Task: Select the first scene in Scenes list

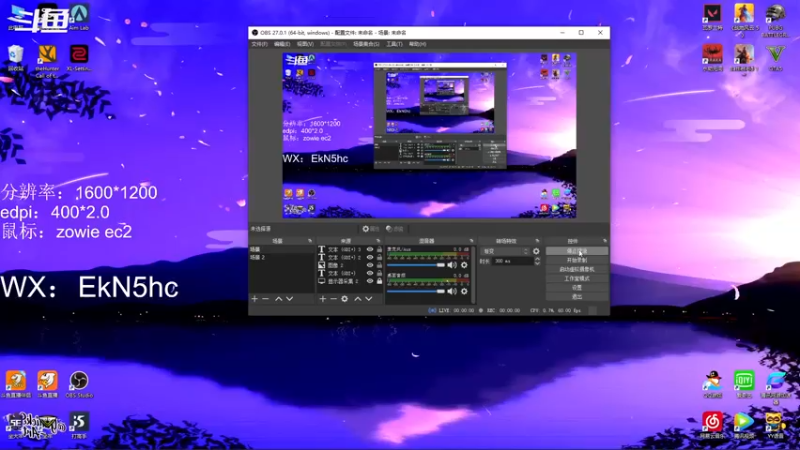Action: pyautogui.click(x=282, y=249)
